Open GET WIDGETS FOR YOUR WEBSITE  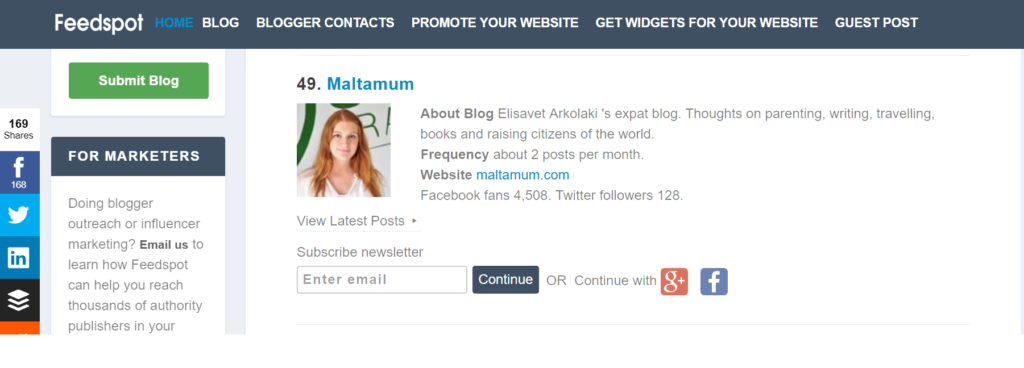(707, 23)
